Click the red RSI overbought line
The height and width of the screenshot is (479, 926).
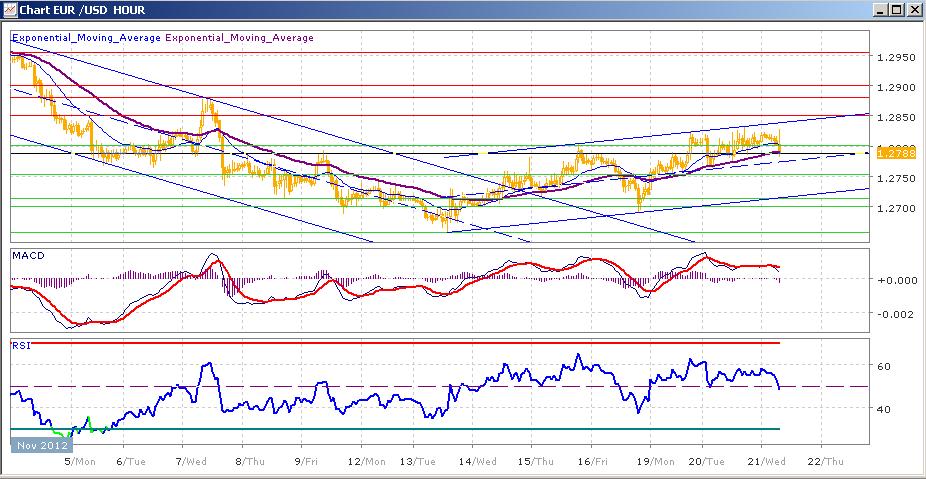point(400,343)
